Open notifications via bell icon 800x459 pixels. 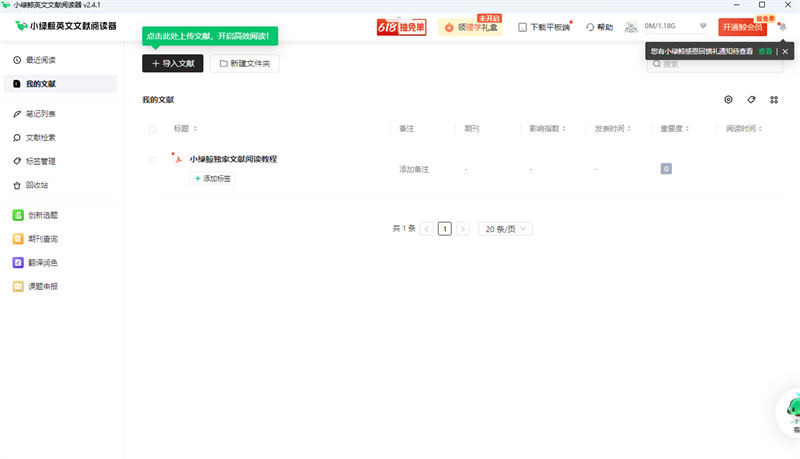[783, 27]
